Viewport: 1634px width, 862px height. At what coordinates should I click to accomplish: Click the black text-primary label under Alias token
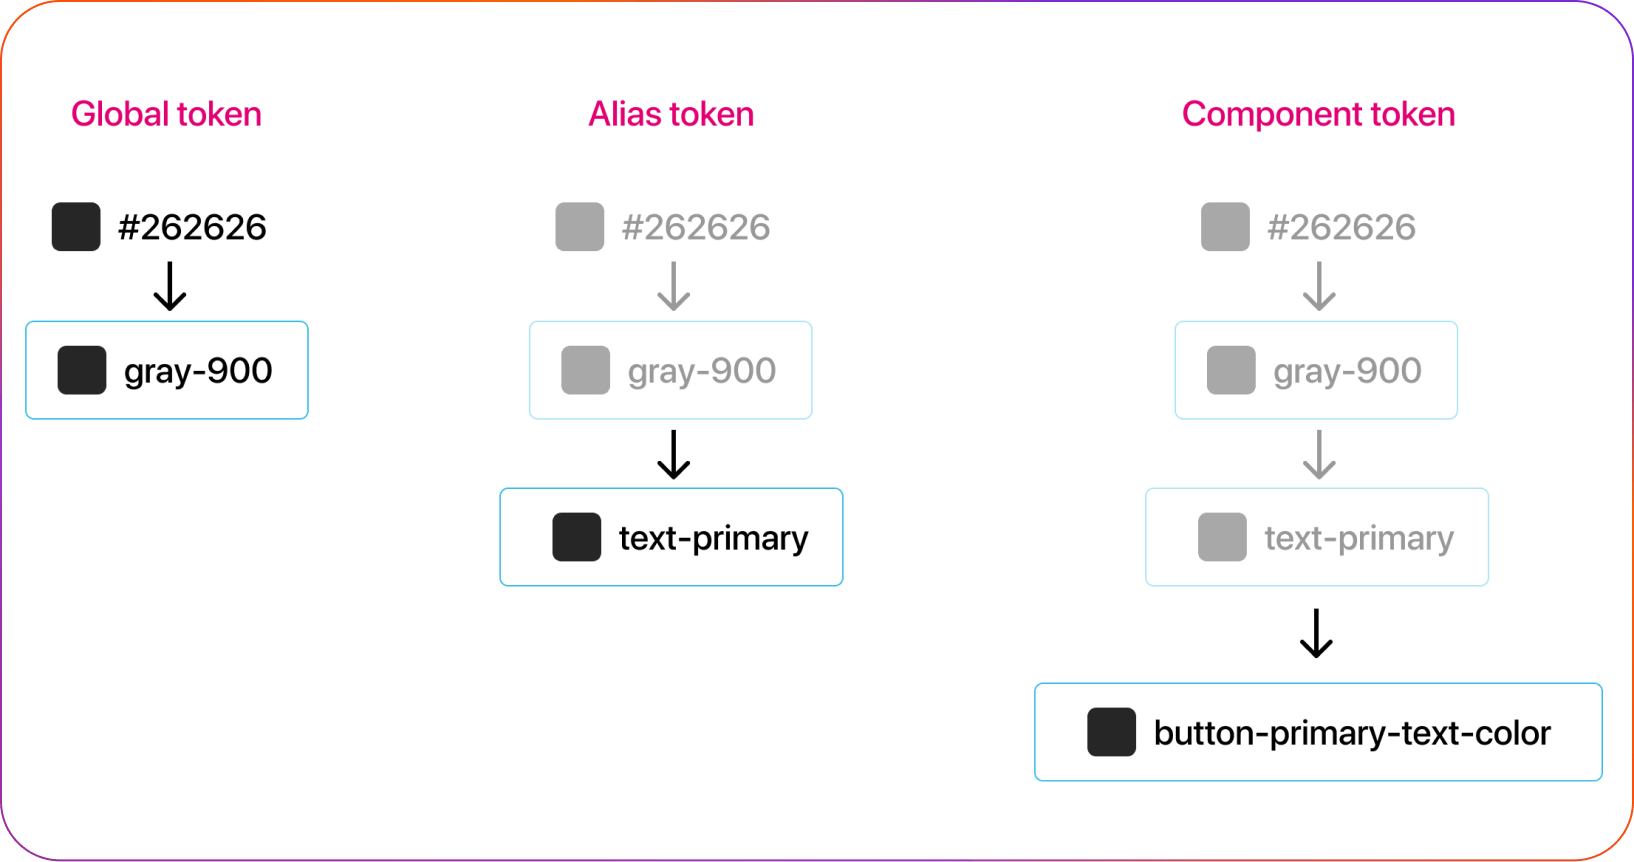(x=713, y=538)
